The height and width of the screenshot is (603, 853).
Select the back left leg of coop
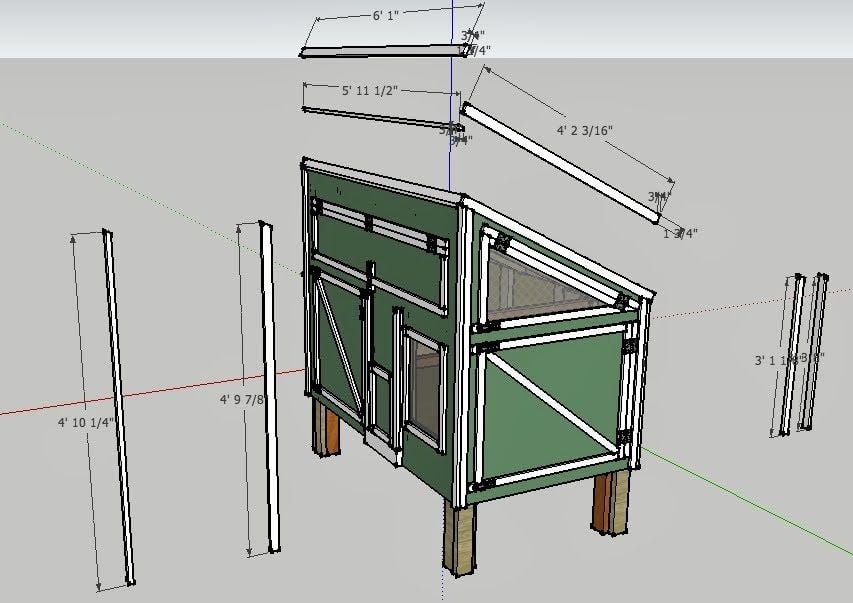[x=327, y=430]
